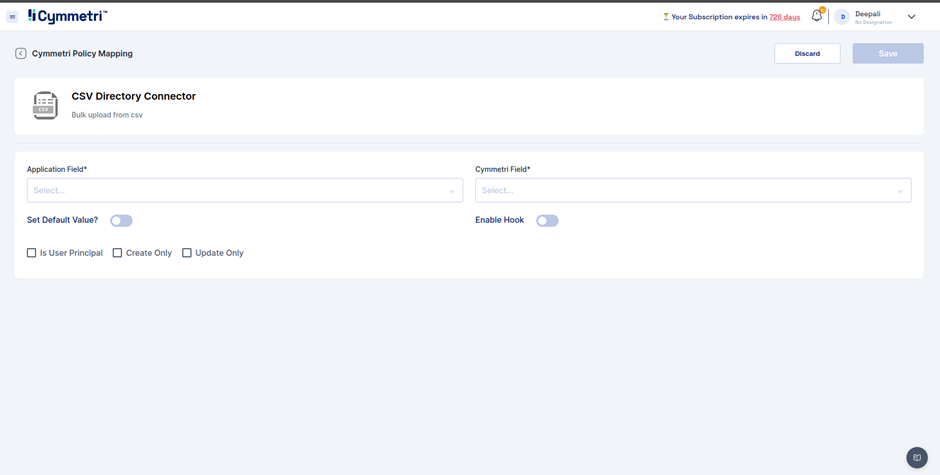
Task: Open the help guide floating icon
Action: (917, 458)
